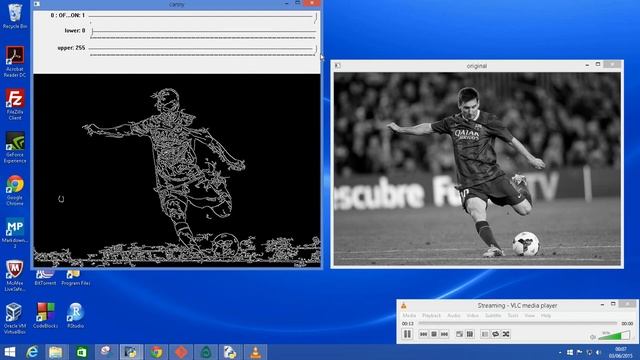Pause playback in VLC media player

(407, 334)
